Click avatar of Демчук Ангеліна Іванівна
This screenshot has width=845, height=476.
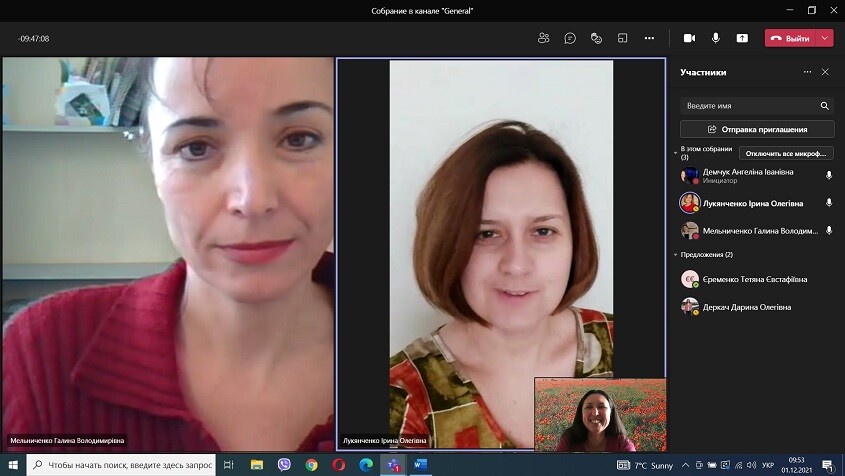coord(690,176)
